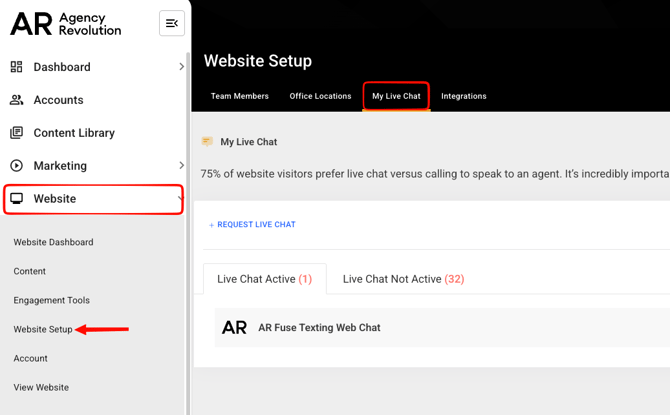Switch to the Team Members tab
This screenshot has height=415, width=670.
pyautogui.click(x=239, y=96)
